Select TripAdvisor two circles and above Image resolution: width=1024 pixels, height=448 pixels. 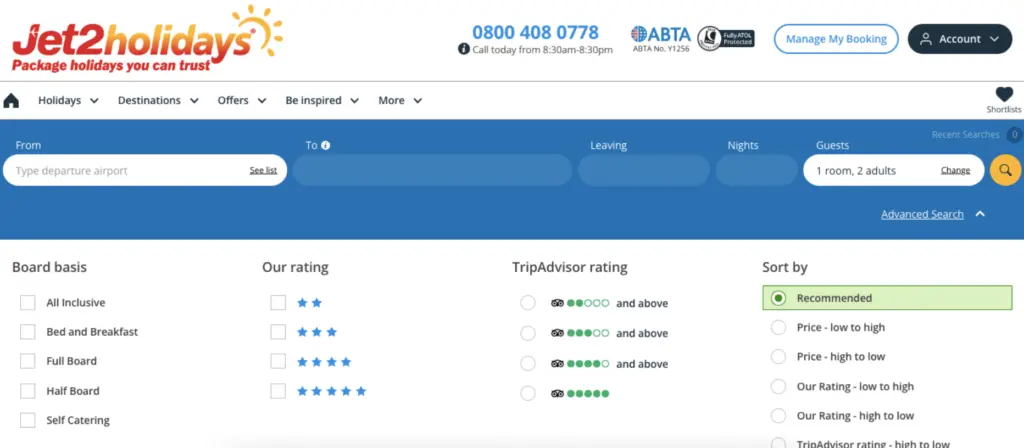[528, 303]
